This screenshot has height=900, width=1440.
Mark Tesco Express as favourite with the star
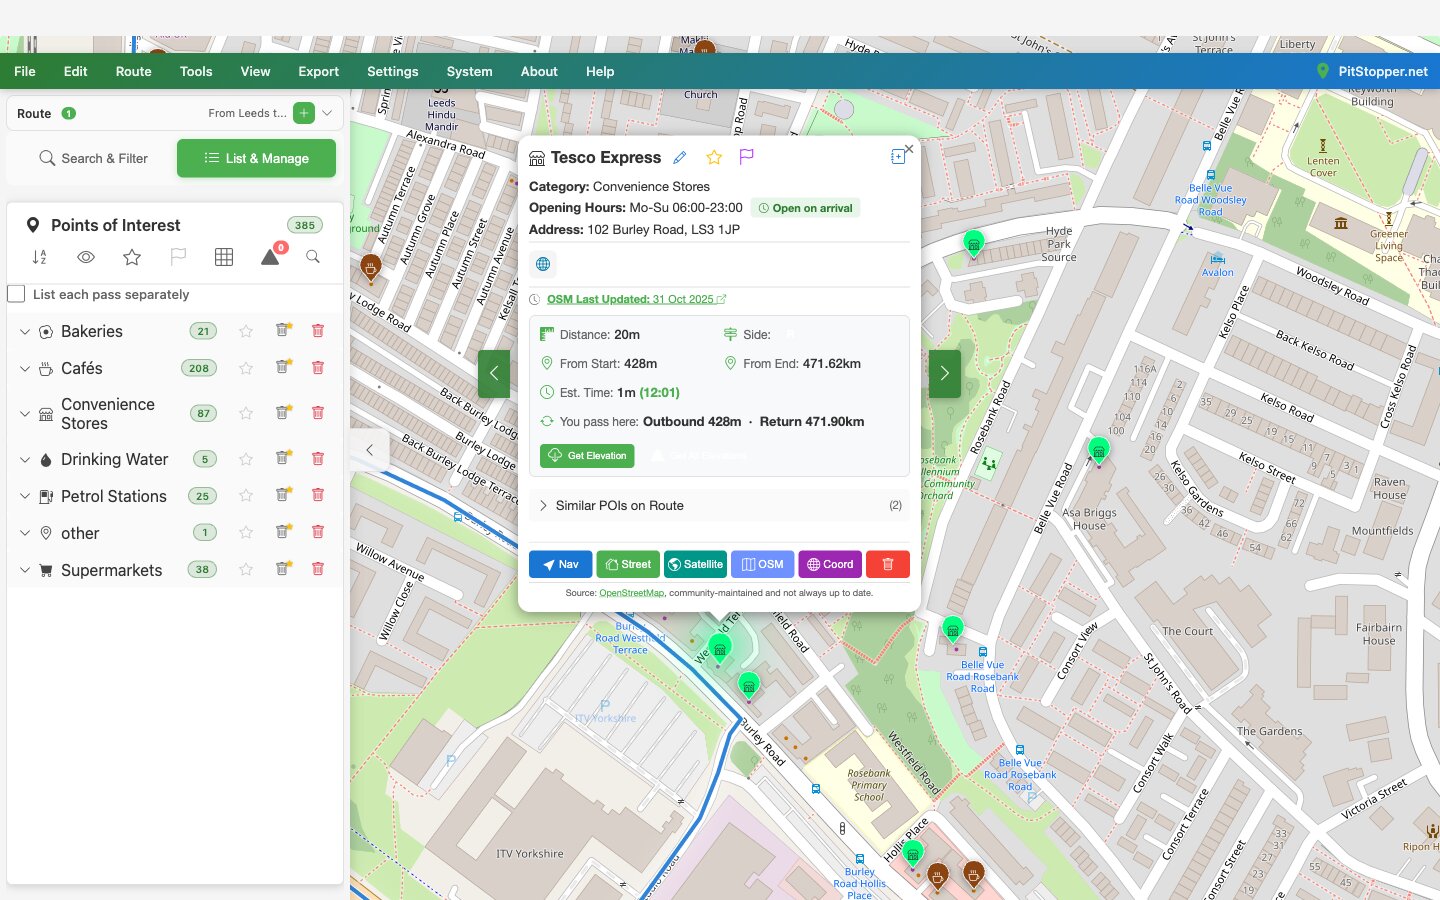(714, 158)
